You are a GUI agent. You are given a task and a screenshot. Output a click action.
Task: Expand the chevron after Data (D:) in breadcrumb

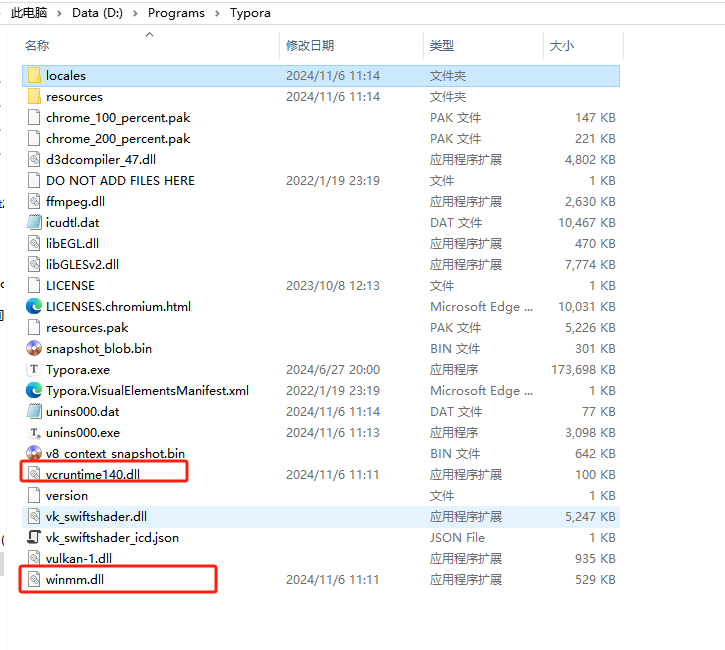135,13
